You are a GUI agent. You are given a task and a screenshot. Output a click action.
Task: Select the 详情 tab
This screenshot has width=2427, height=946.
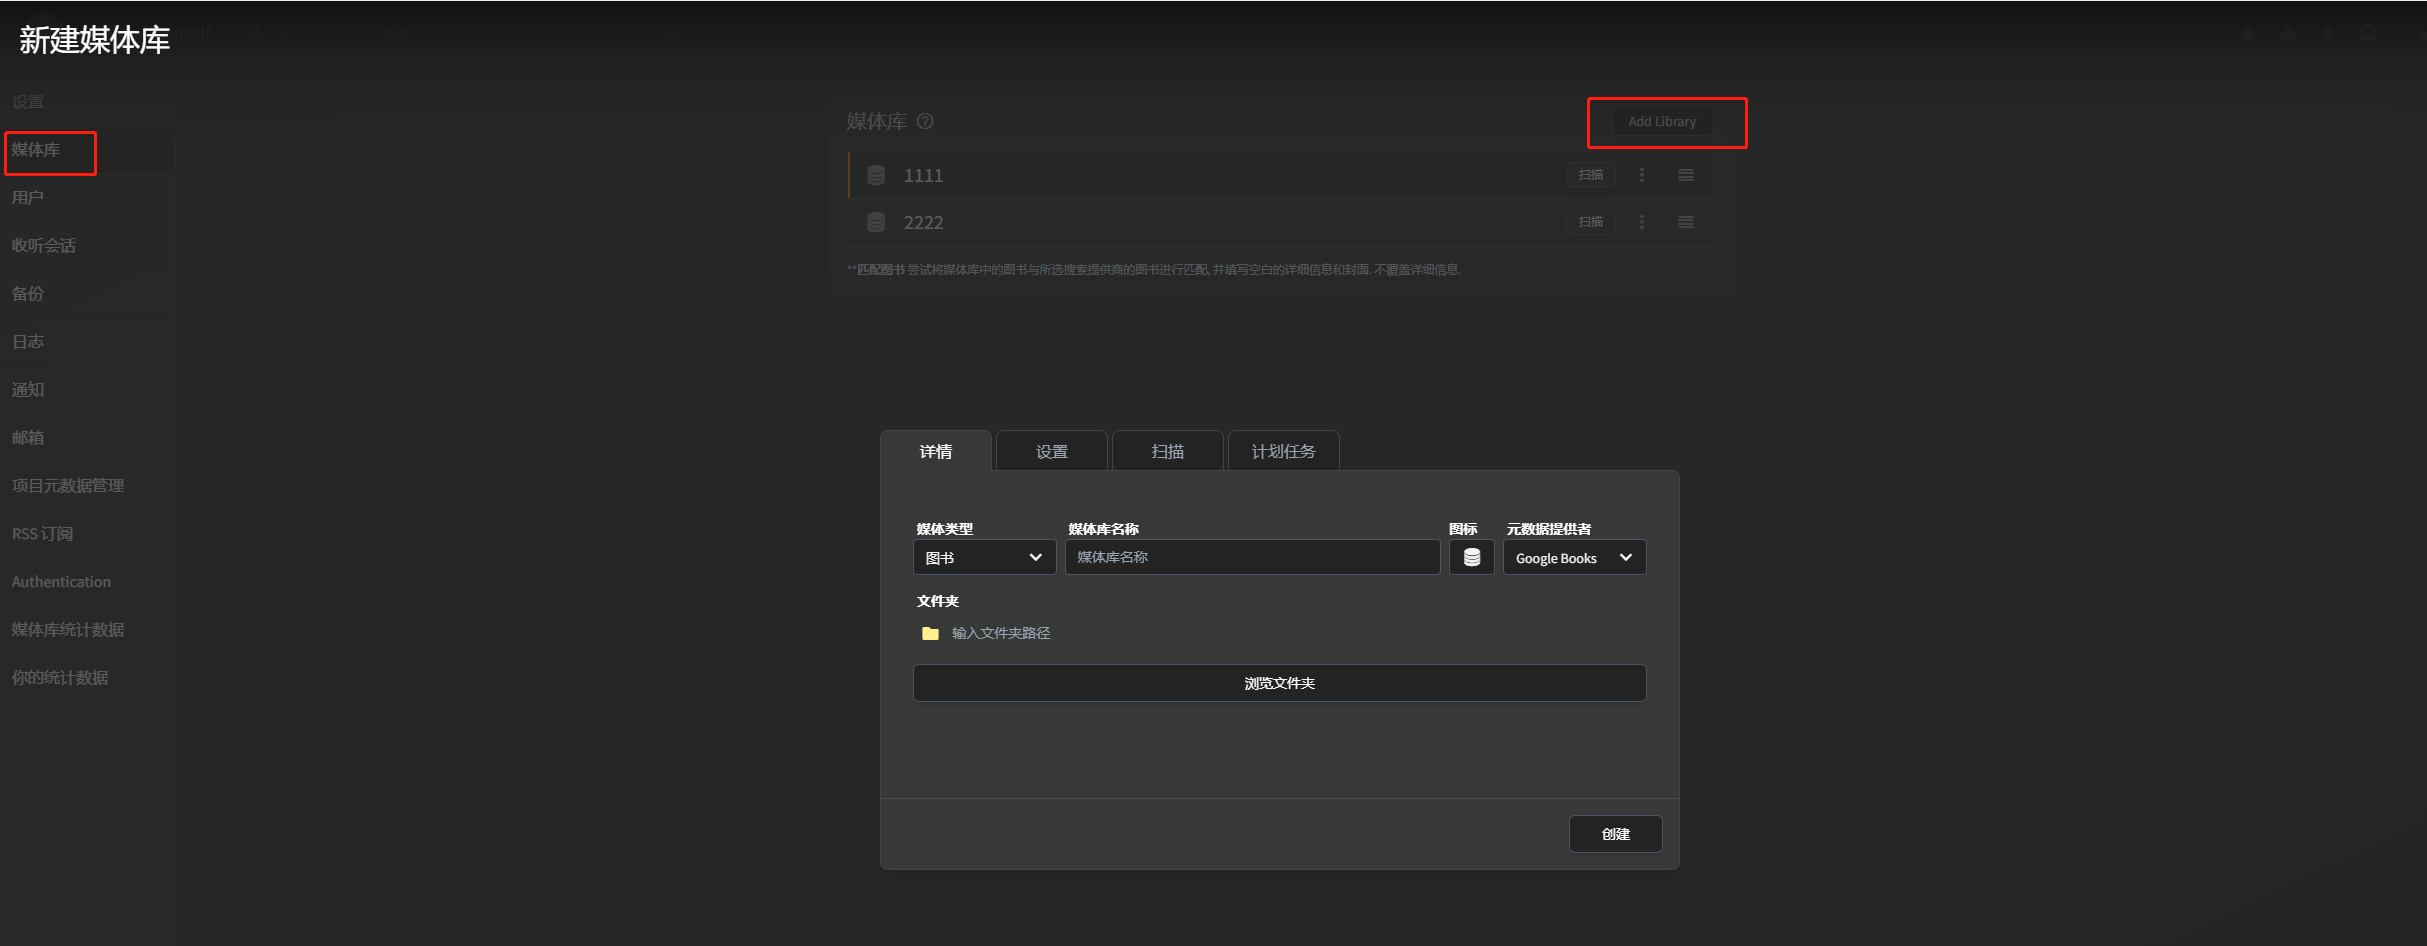point(936,452)
